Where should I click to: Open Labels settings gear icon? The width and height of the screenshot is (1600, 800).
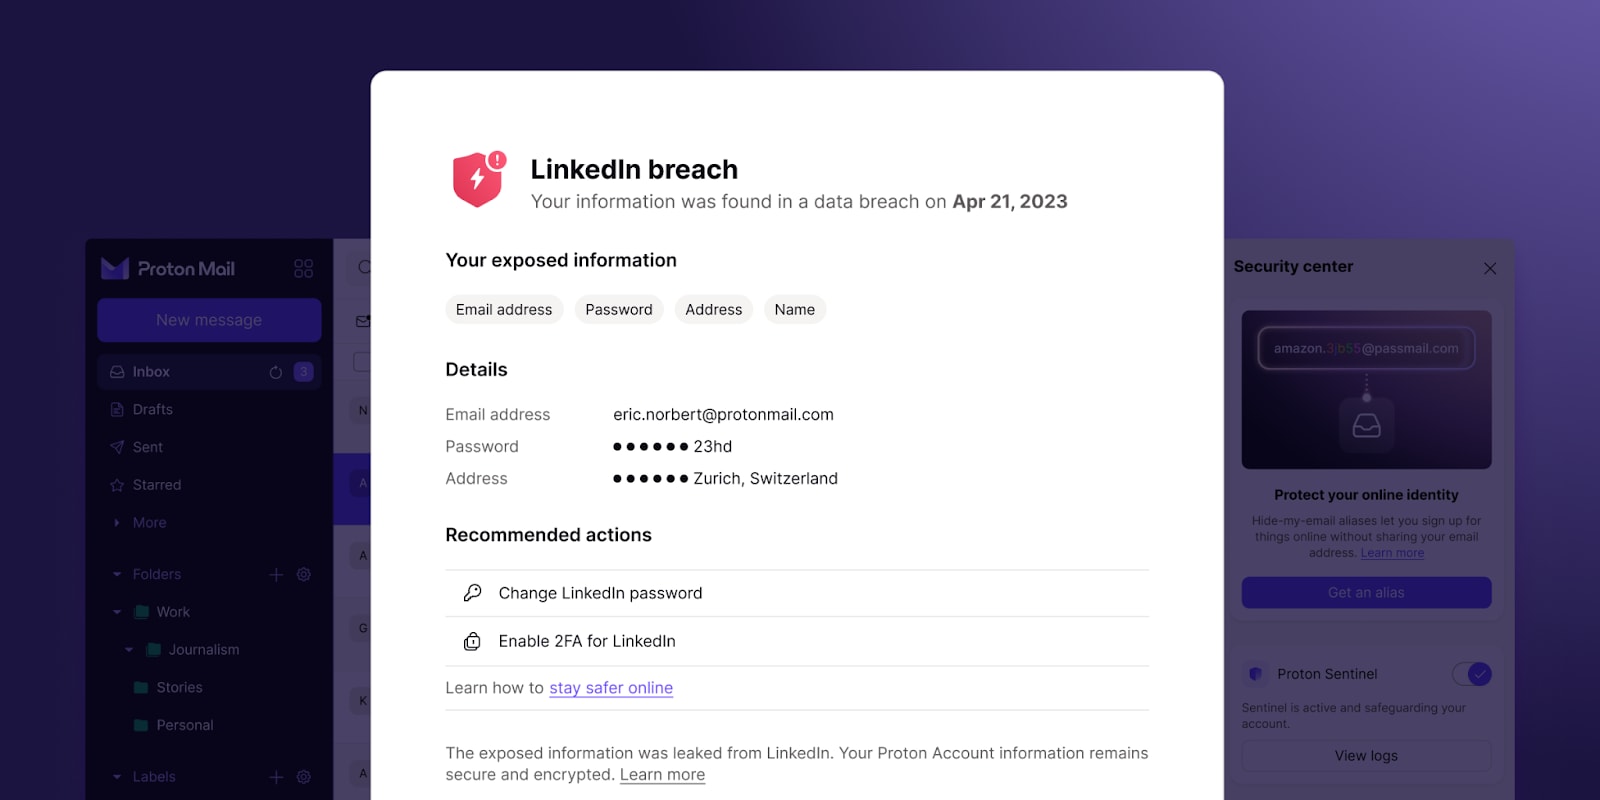[x=304, y=777]
